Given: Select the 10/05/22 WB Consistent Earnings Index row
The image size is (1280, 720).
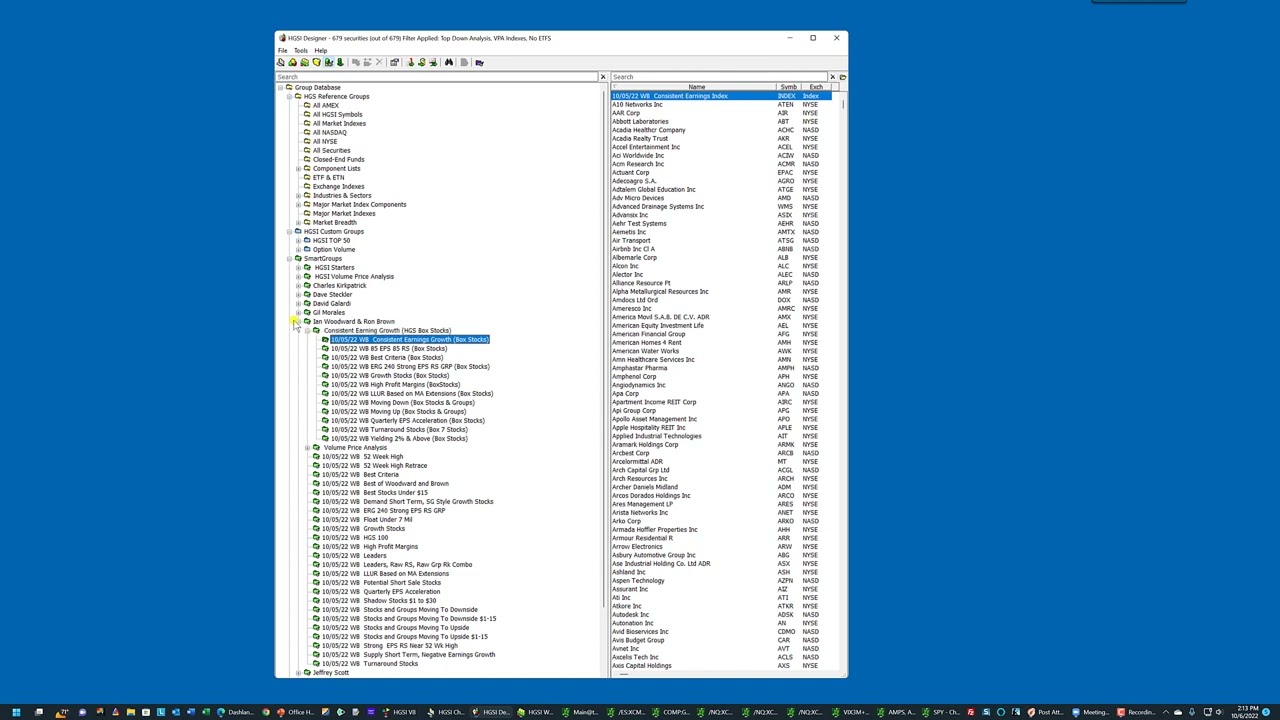Looking at the screenshot, I should pyautogui.click(x=720, y=96).
